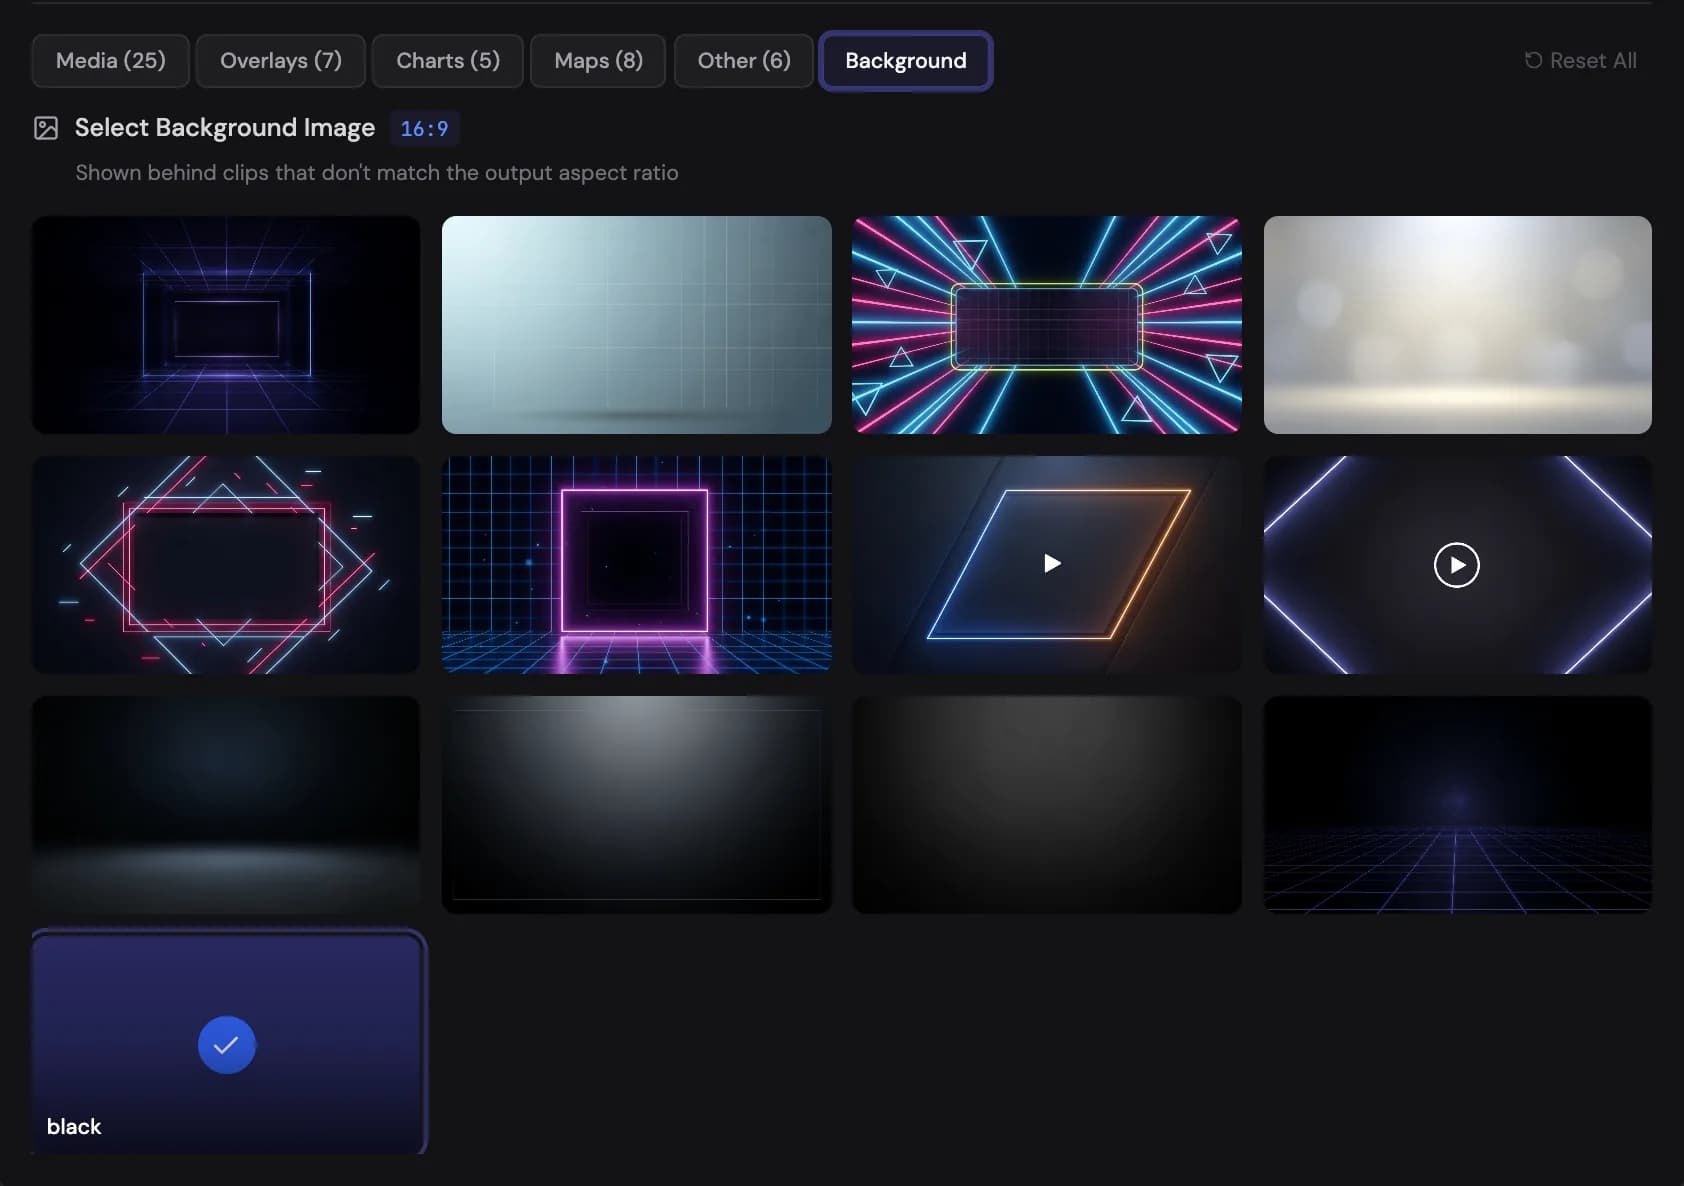Screen dimensions: 1684x1186
Task: Go to the Other (6) tab
Action: (x=744, y=61)
